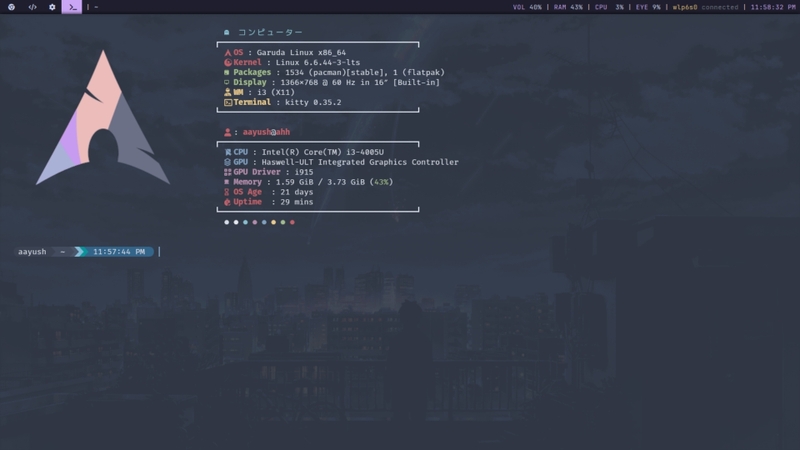The image size is (800, 450).
Task: Click the GPU driver value 'i915'
Action: coord(304,172)
